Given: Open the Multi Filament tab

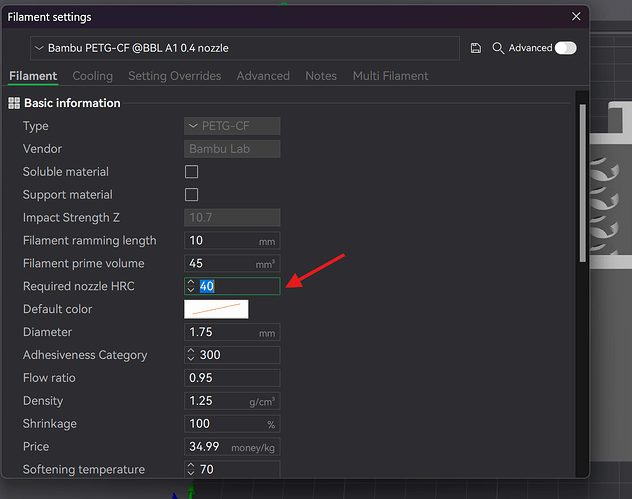Looking at the screenshot, I should 391,76.
